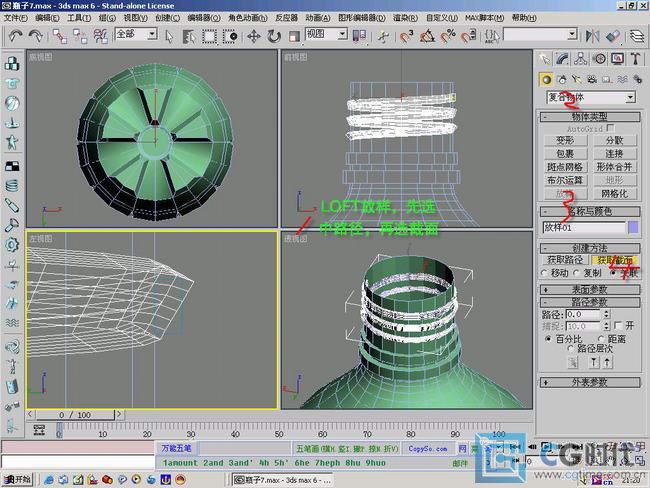
Task: Click the 变形 object type button
Action: (x=565, y=141)
